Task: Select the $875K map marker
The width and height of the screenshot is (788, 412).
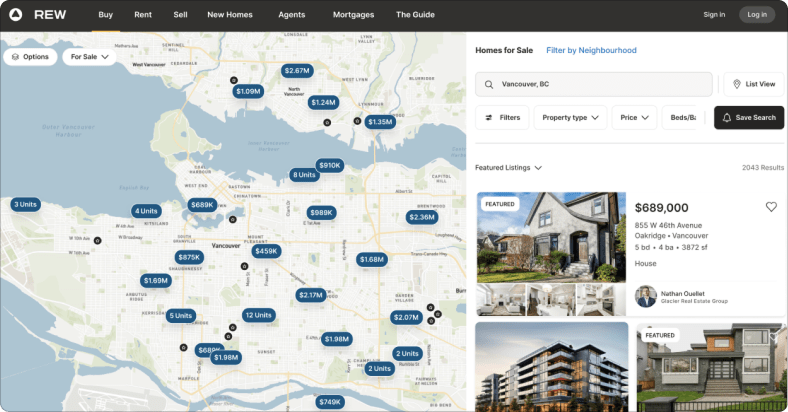Action: 189,257
